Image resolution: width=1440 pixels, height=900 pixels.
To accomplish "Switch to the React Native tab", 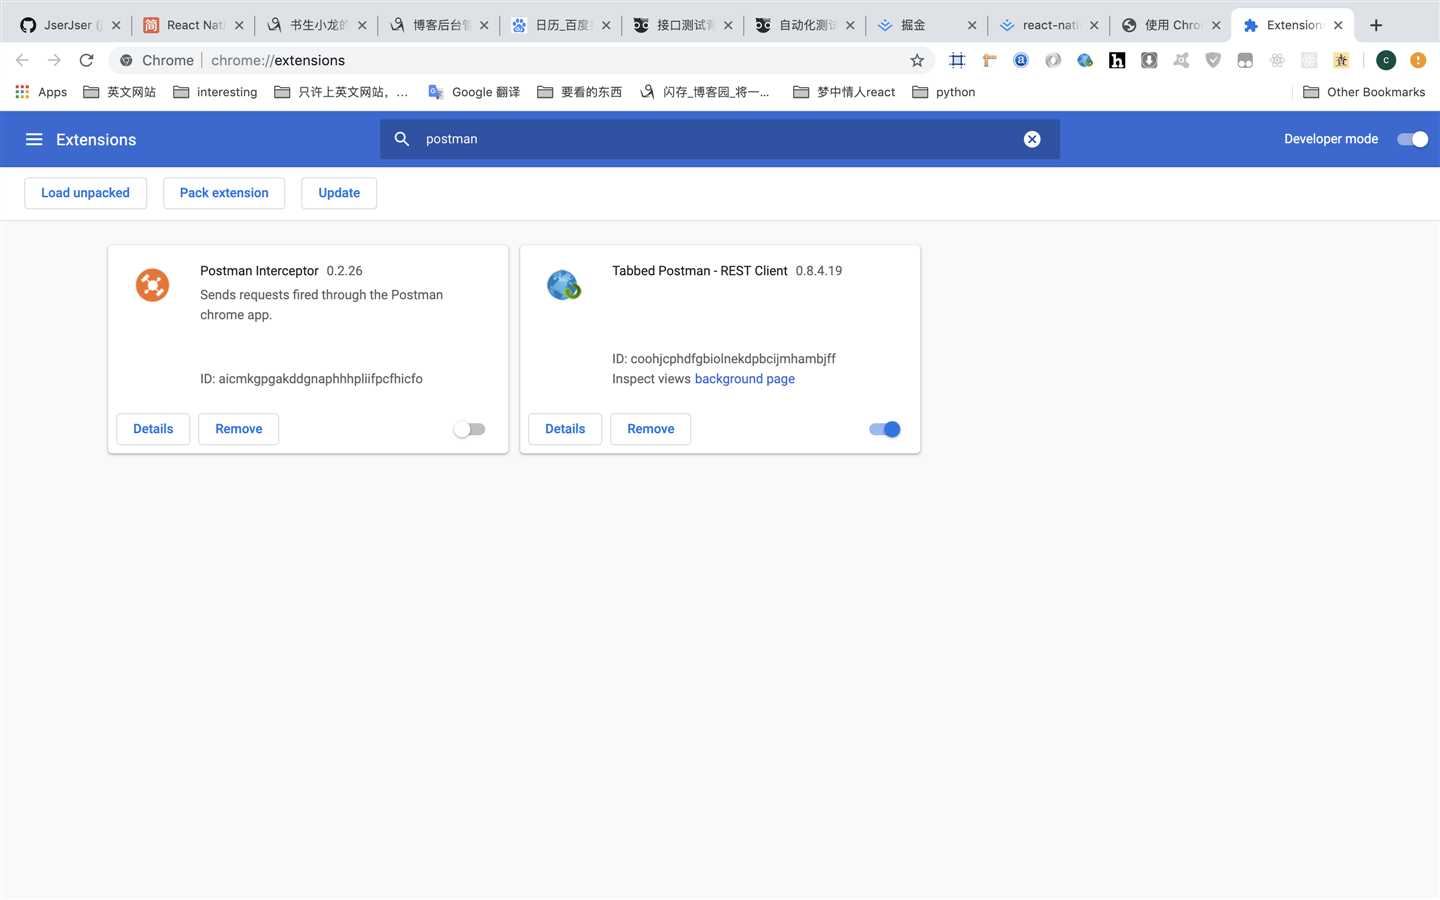I will [x=192, y=25].
